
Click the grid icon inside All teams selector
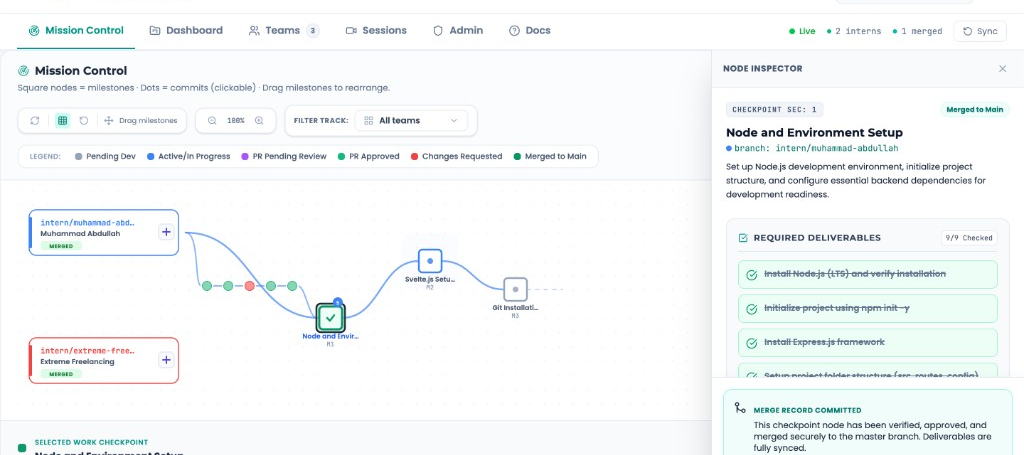pyautogui.click(x=369, y=121)
